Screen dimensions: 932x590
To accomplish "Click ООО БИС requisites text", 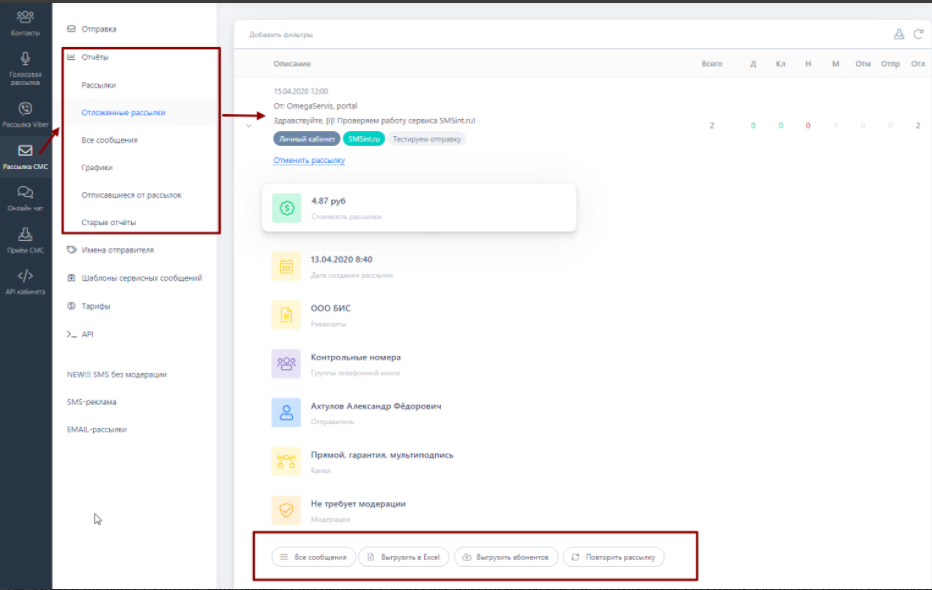I will [x=330, y=308].
